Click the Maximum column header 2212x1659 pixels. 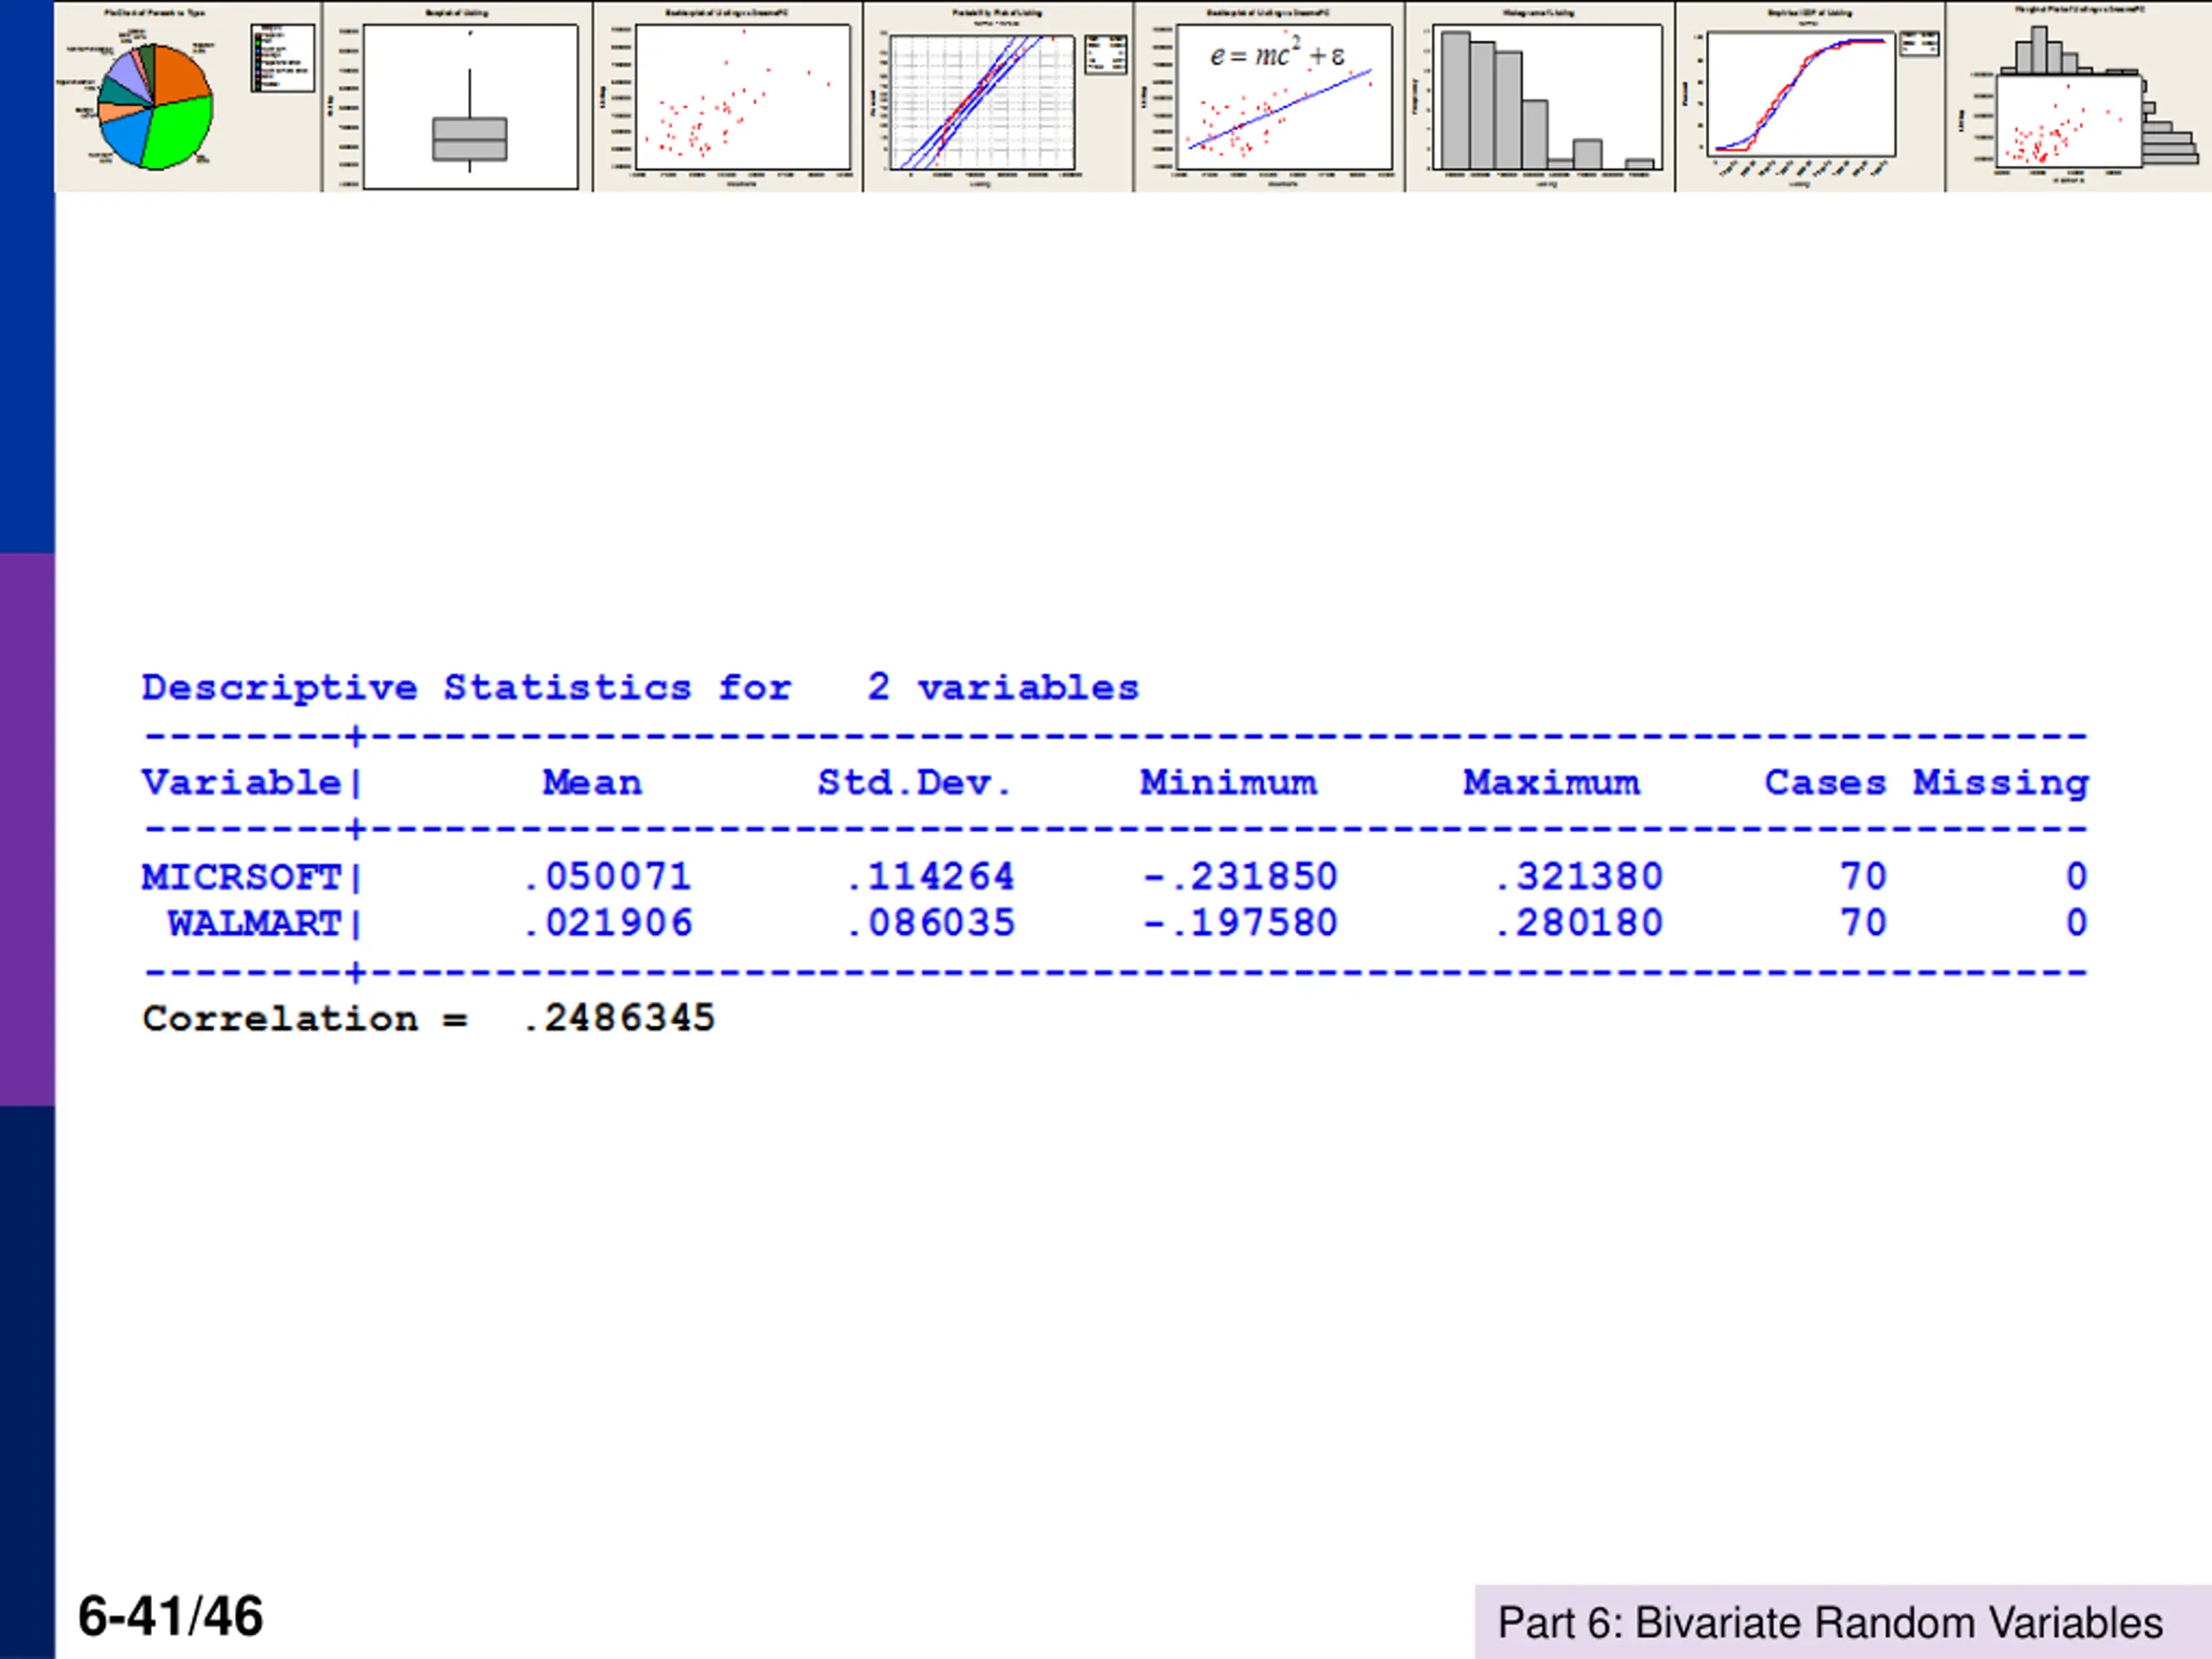tap(1552, 783)
